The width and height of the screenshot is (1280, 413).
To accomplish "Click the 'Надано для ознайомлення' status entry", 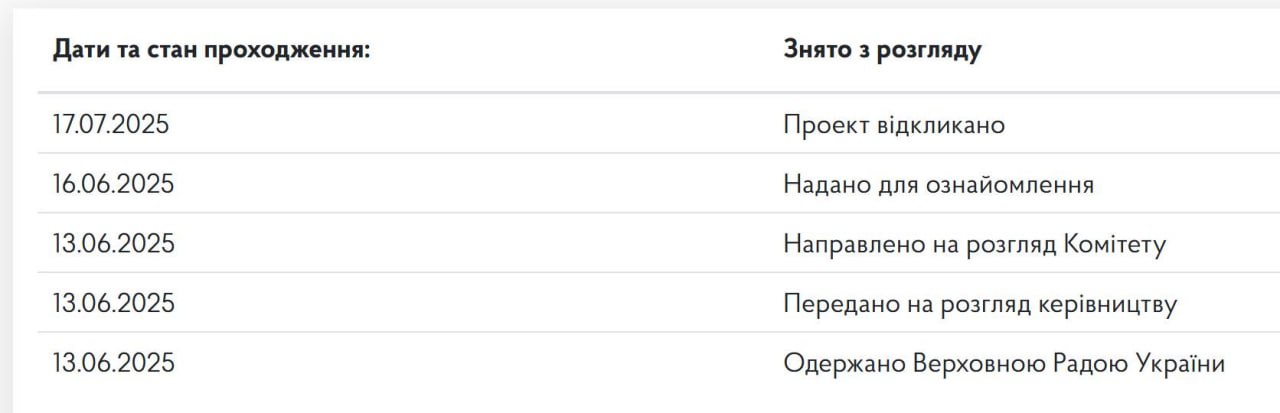I will [x=938, y=185].
